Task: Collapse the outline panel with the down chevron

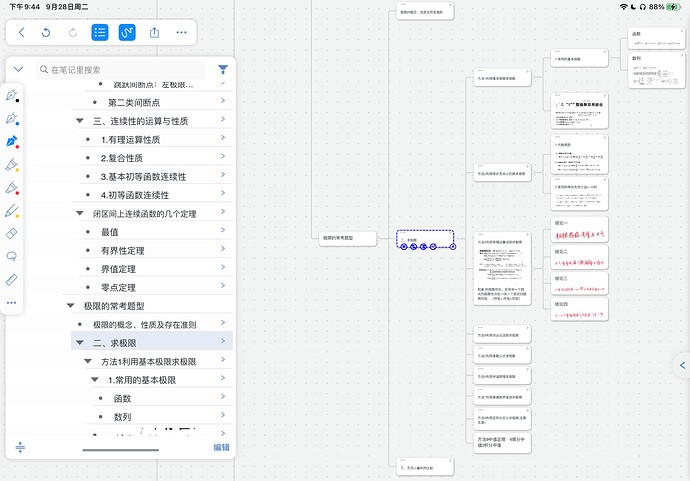Action: pos(18,69)
